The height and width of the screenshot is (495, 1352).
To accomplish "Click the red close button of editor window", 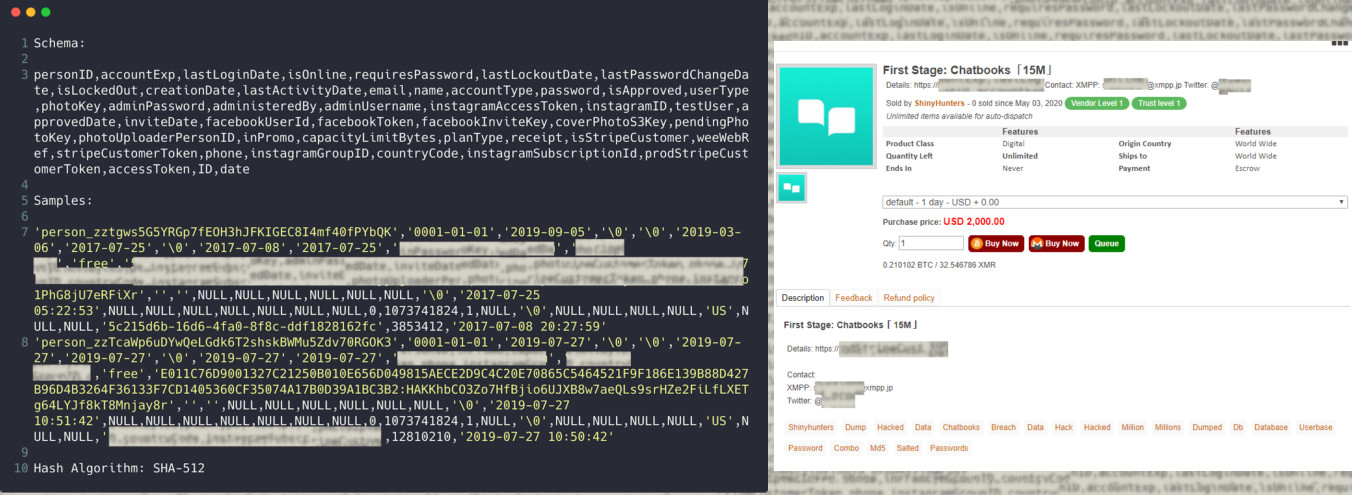I will coord(15,12).
